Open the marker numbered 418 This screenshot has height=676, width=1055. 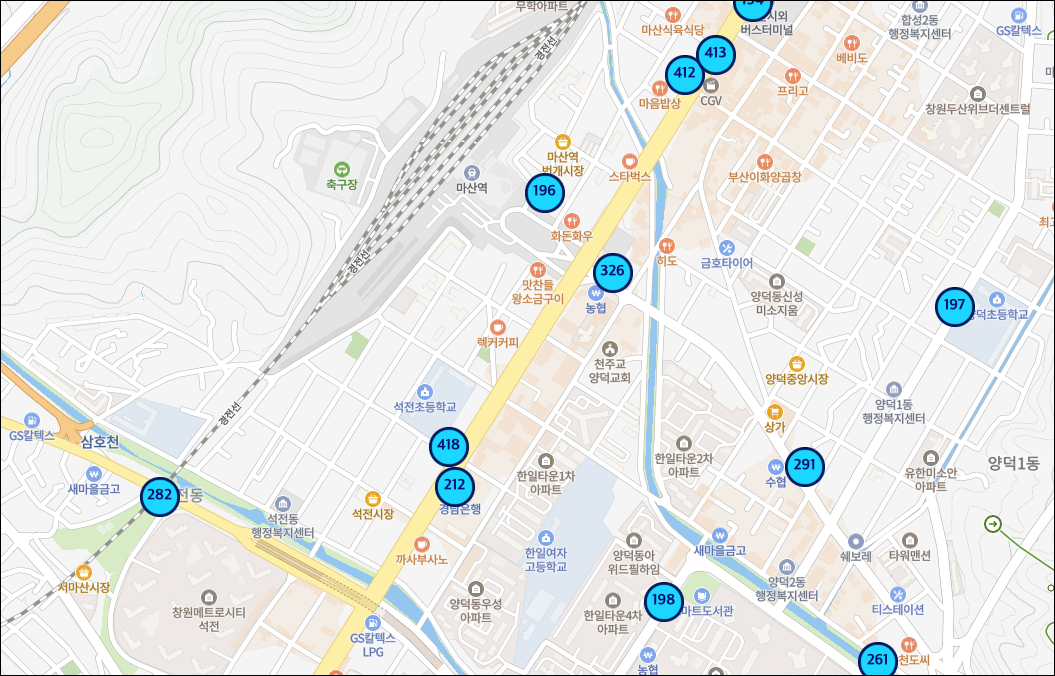[x=449, y=446]
